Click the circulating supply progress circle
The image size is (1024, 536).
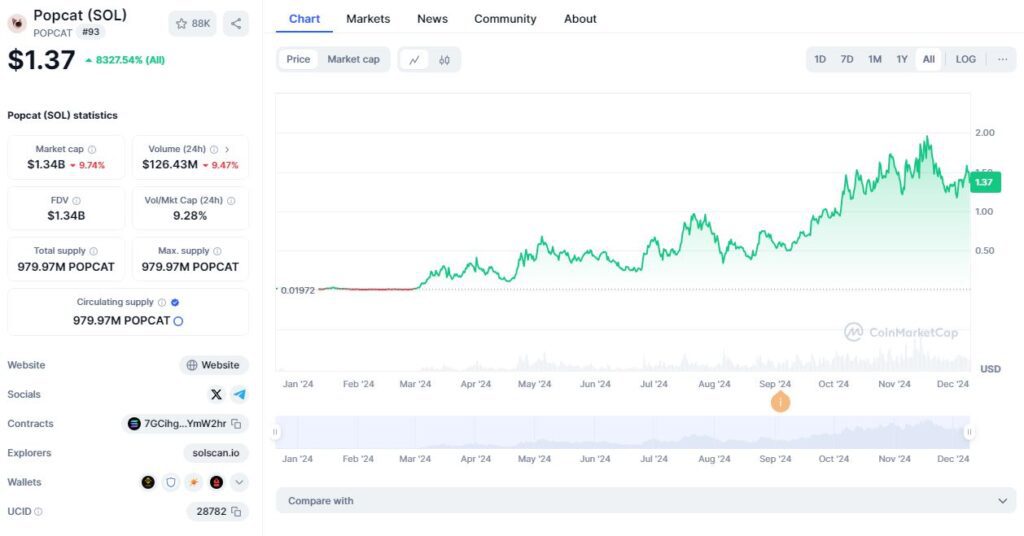[178, 321]
